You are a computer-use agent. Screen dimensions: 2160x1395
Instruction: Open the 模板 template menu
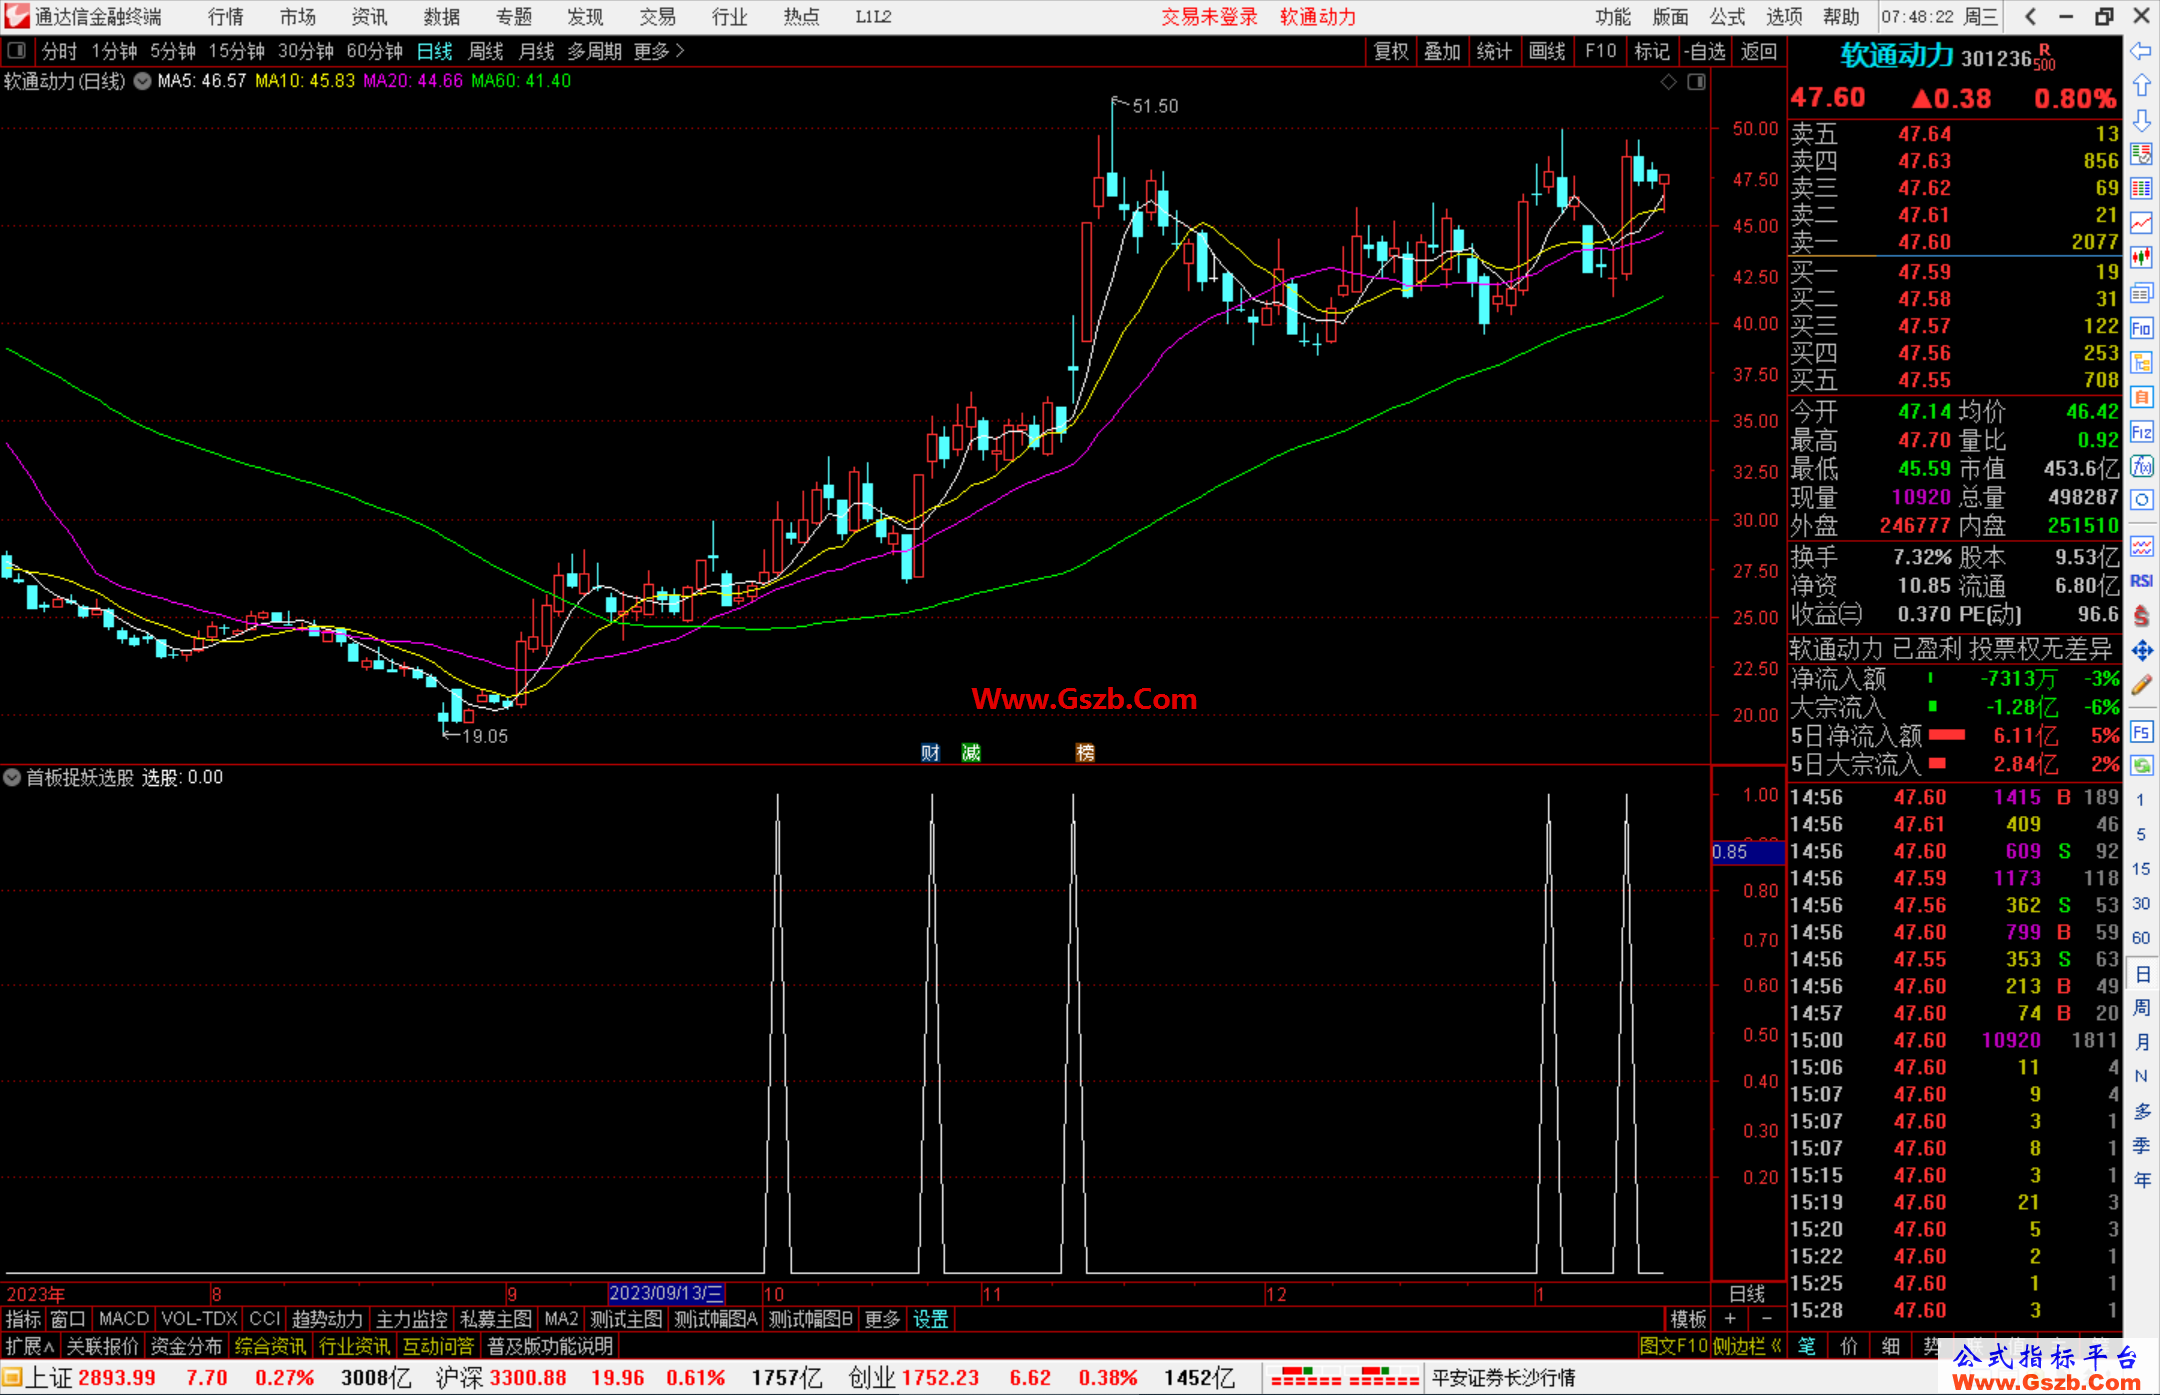point(1688,1319)
